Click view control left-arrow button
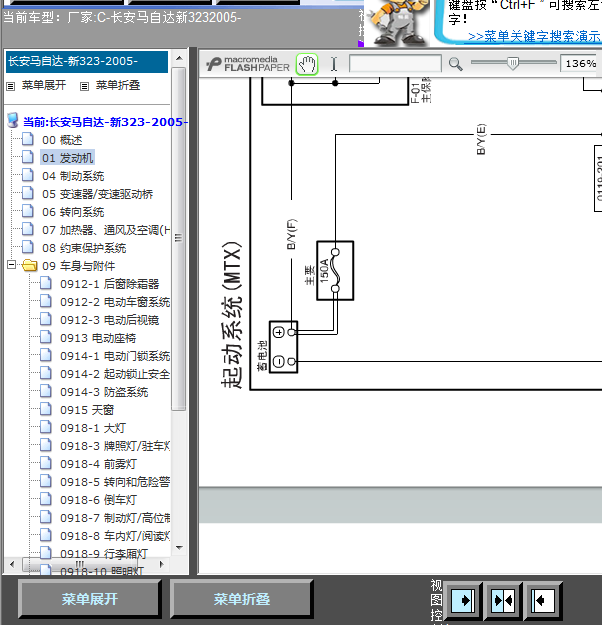Image resolution: width=602 pixels, height=625 pixels. point(543,601)
